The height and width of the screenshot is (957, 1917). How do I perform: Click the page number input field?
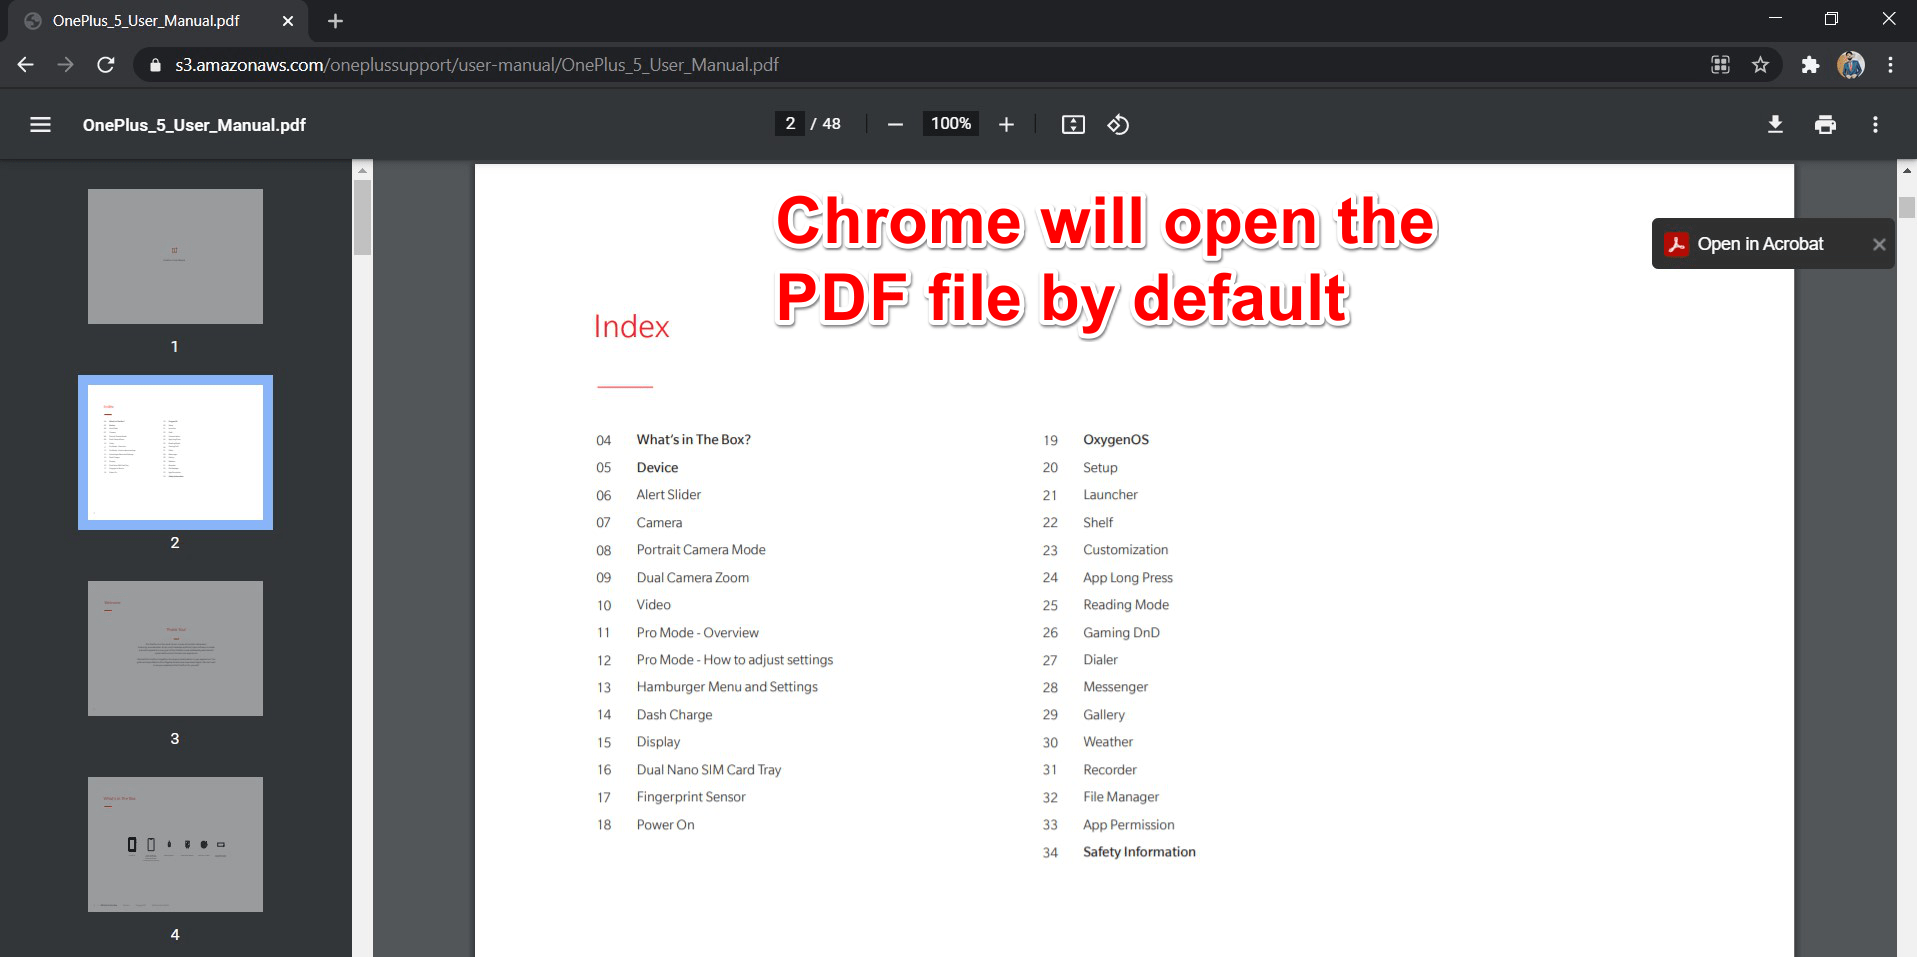coord(790,124)
